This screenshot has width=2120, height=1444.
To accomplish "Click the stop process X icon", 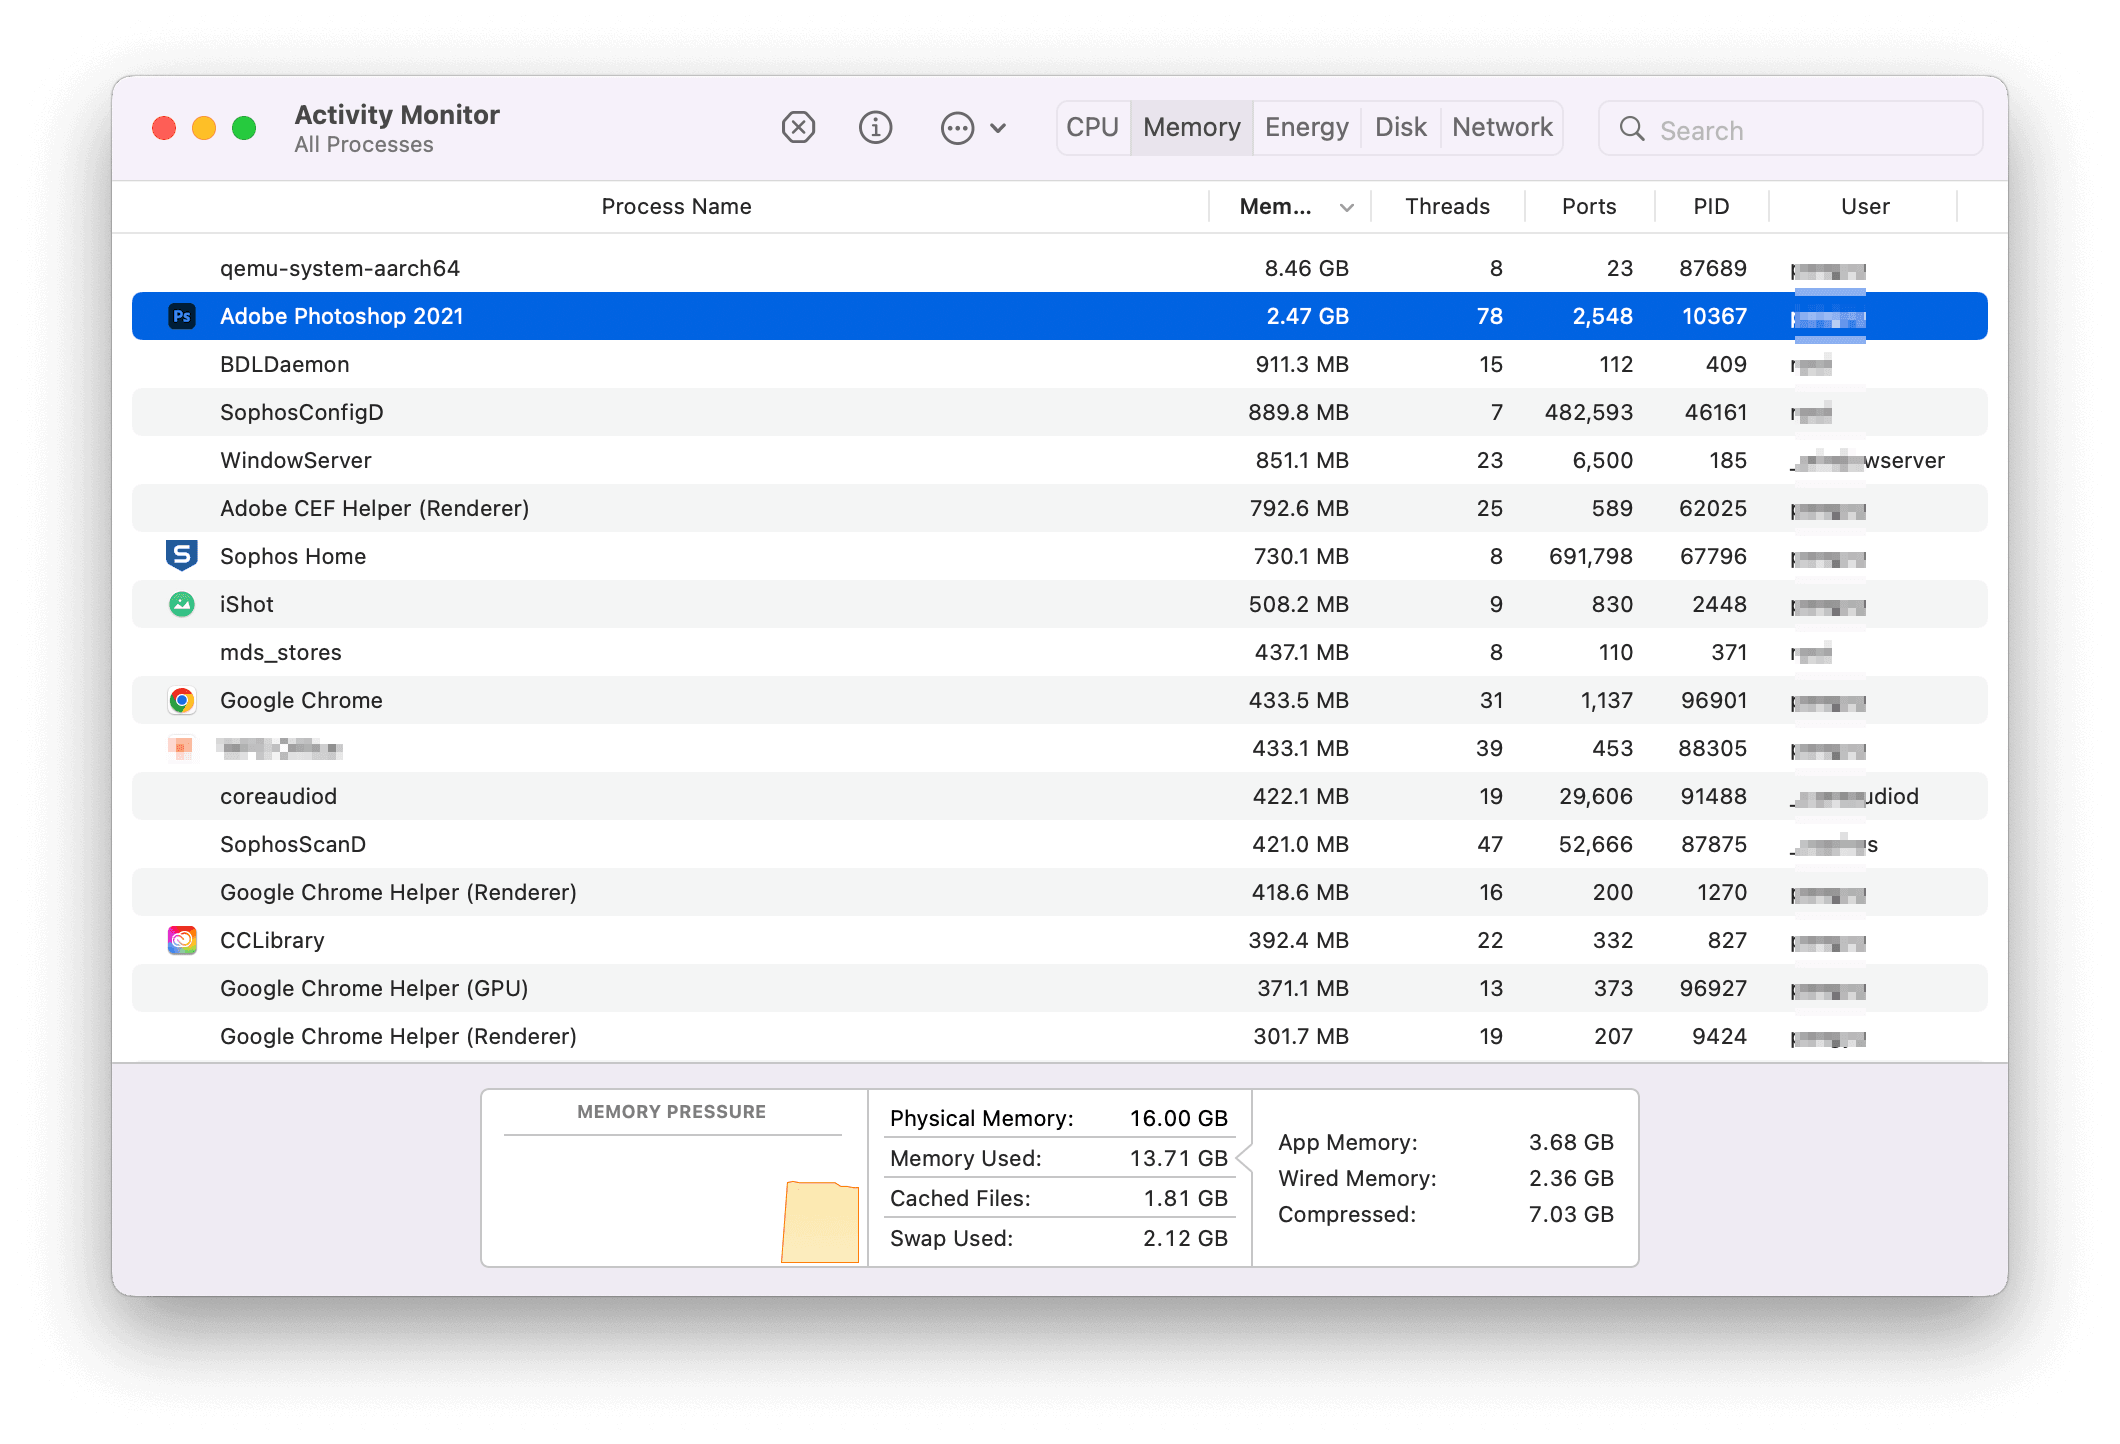I will point(798,128).
